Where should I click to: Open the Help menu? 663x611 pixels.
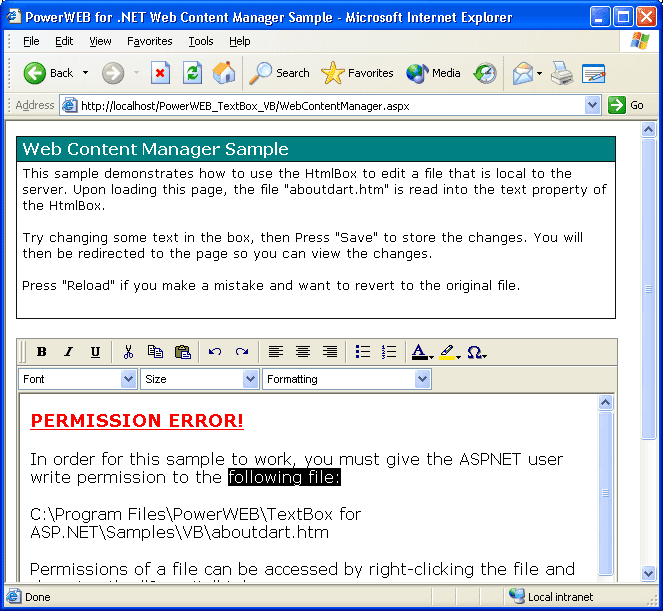pyautogui.click(x=240, y=41)
